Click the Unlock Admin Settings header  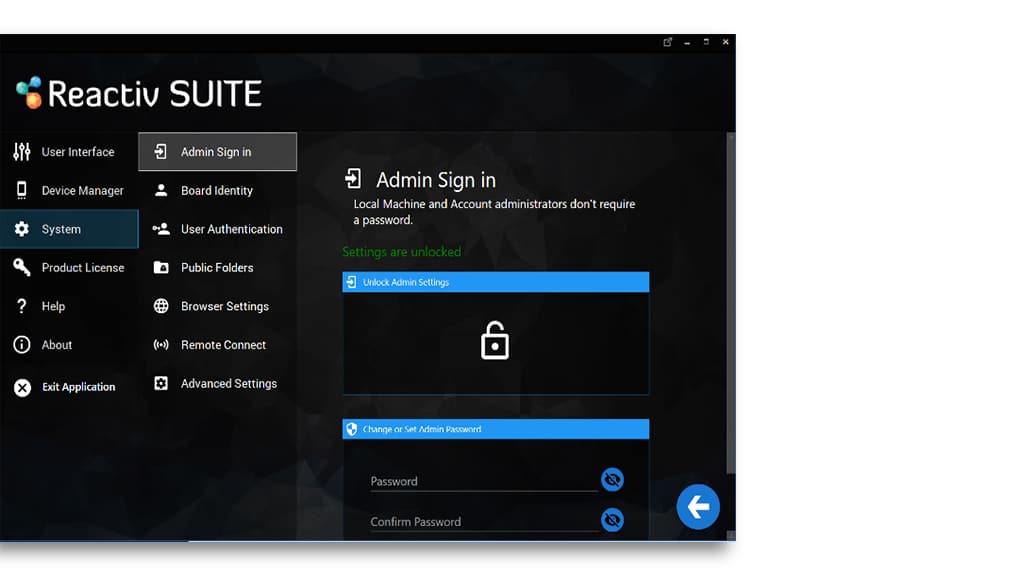[x=496, y=282]
